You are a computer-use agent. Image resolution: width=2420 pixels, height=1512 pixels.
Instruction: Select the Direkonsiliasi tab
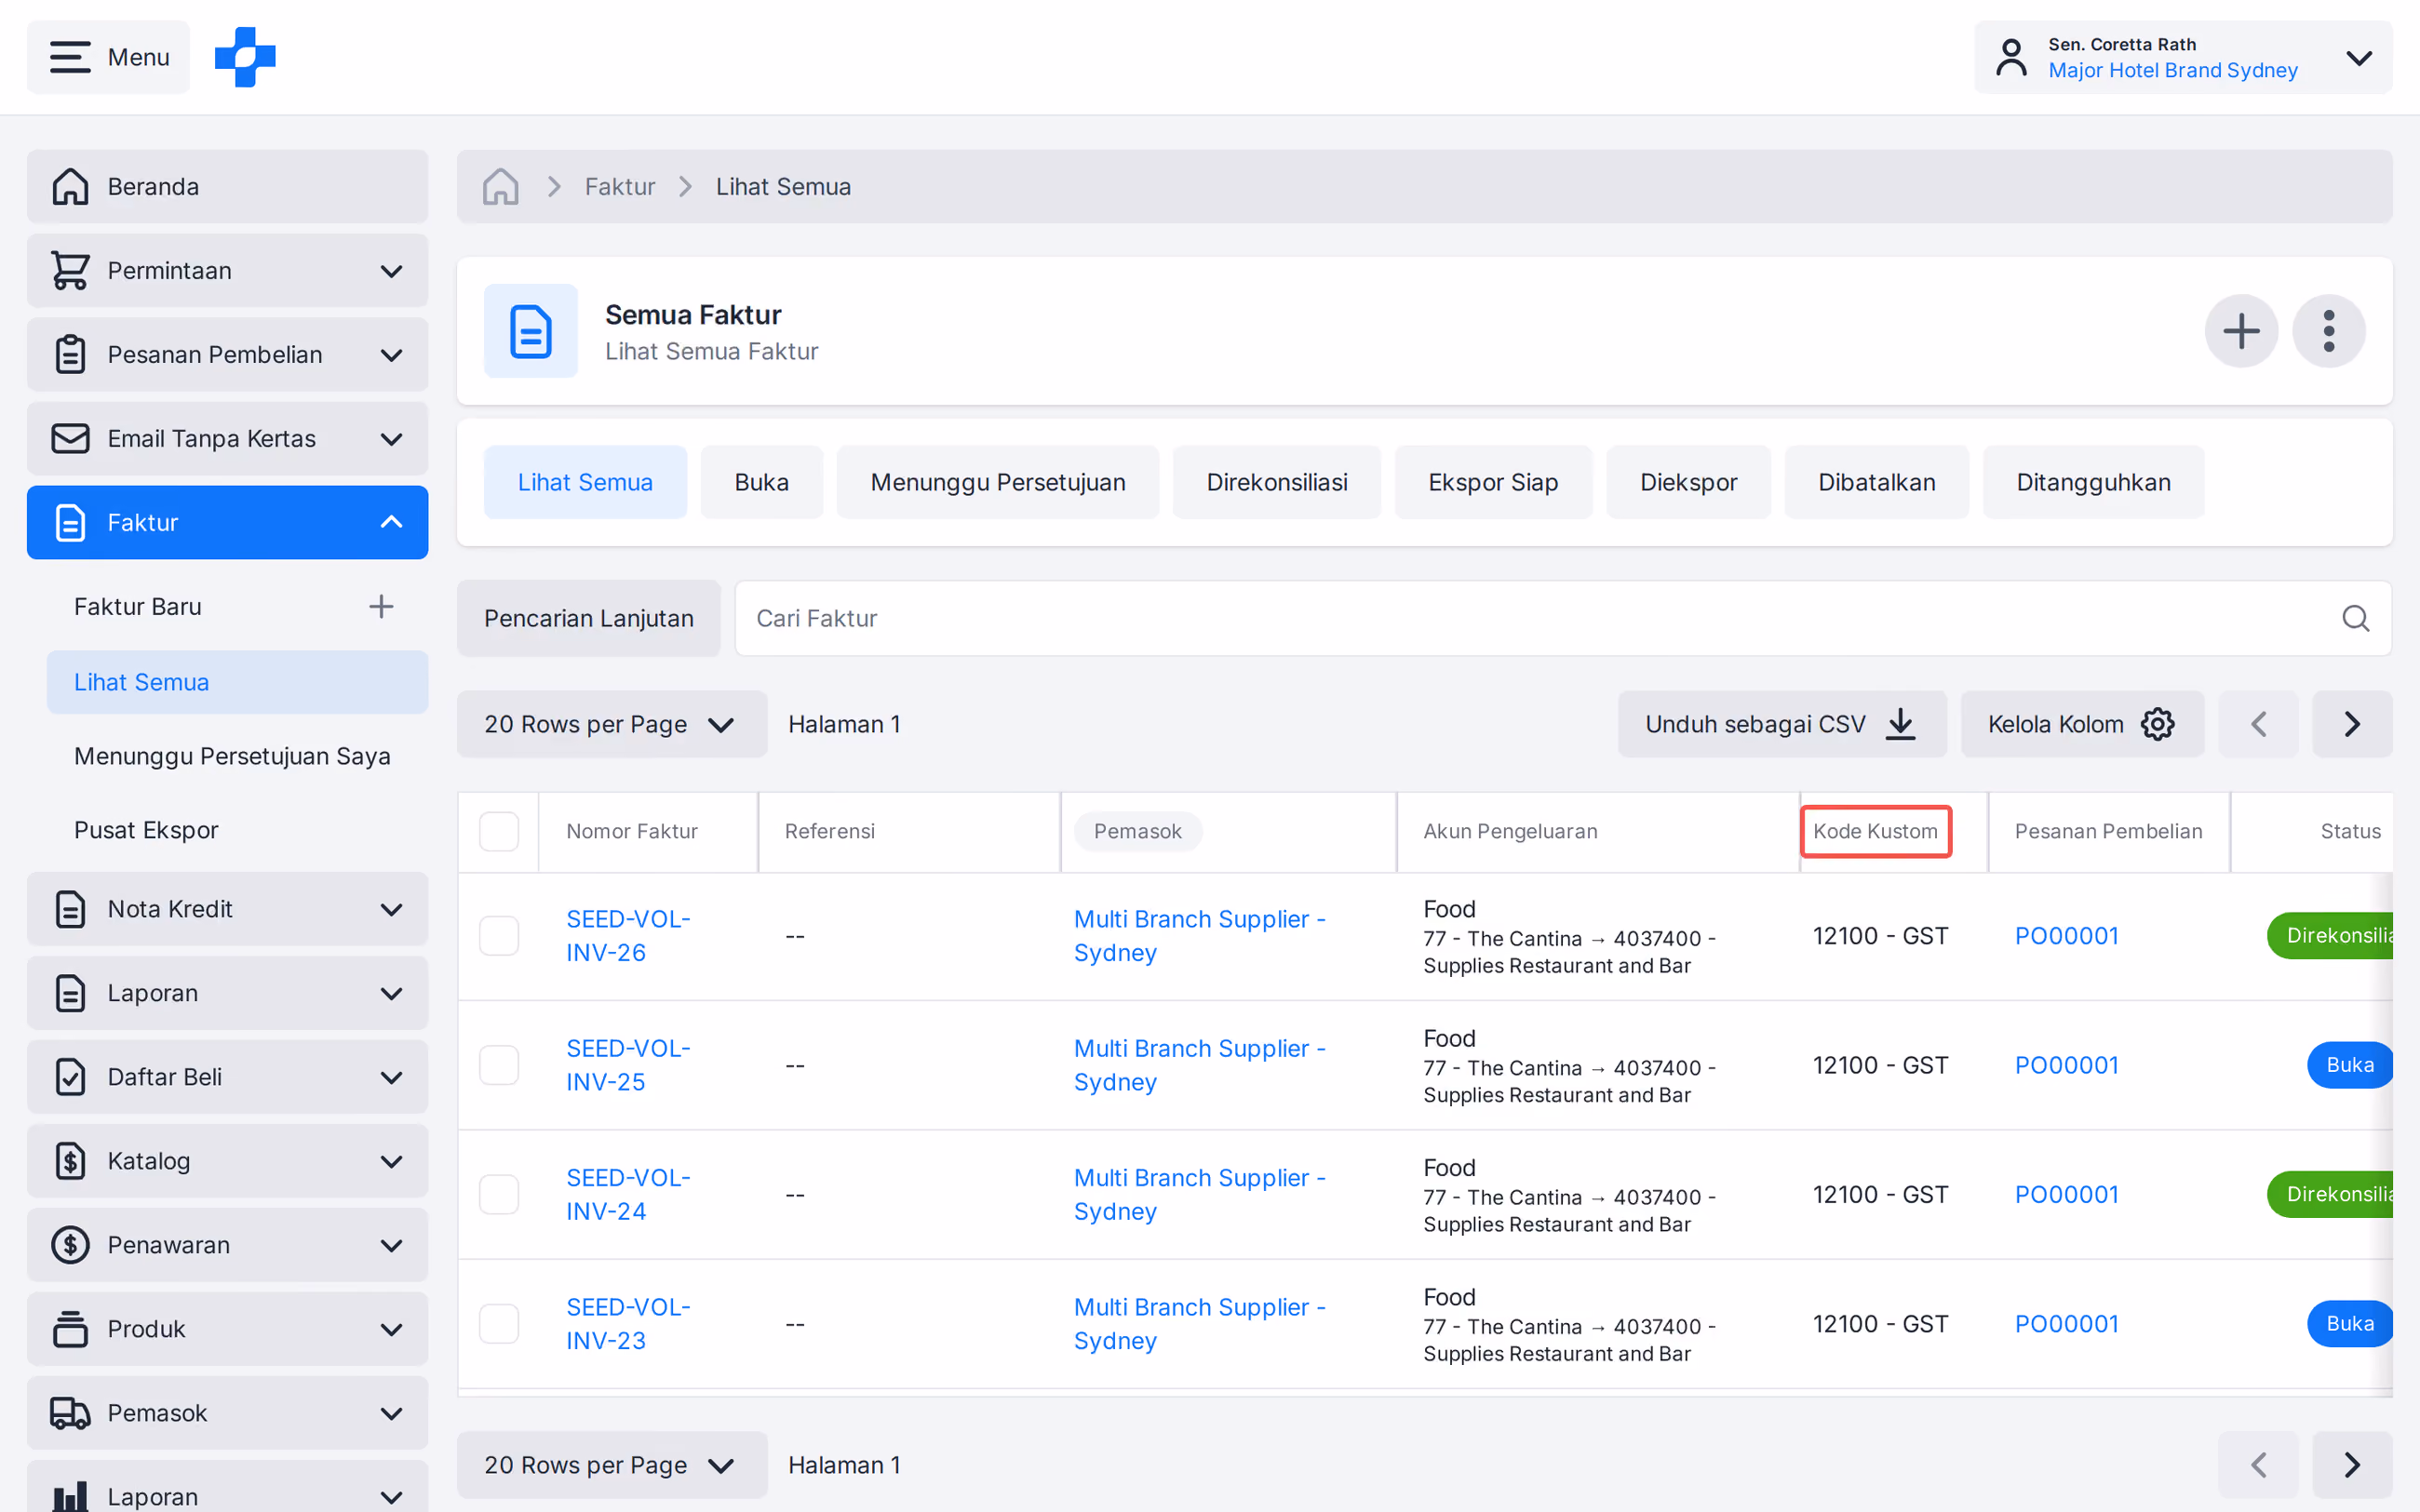click(x=1276, y=482)
